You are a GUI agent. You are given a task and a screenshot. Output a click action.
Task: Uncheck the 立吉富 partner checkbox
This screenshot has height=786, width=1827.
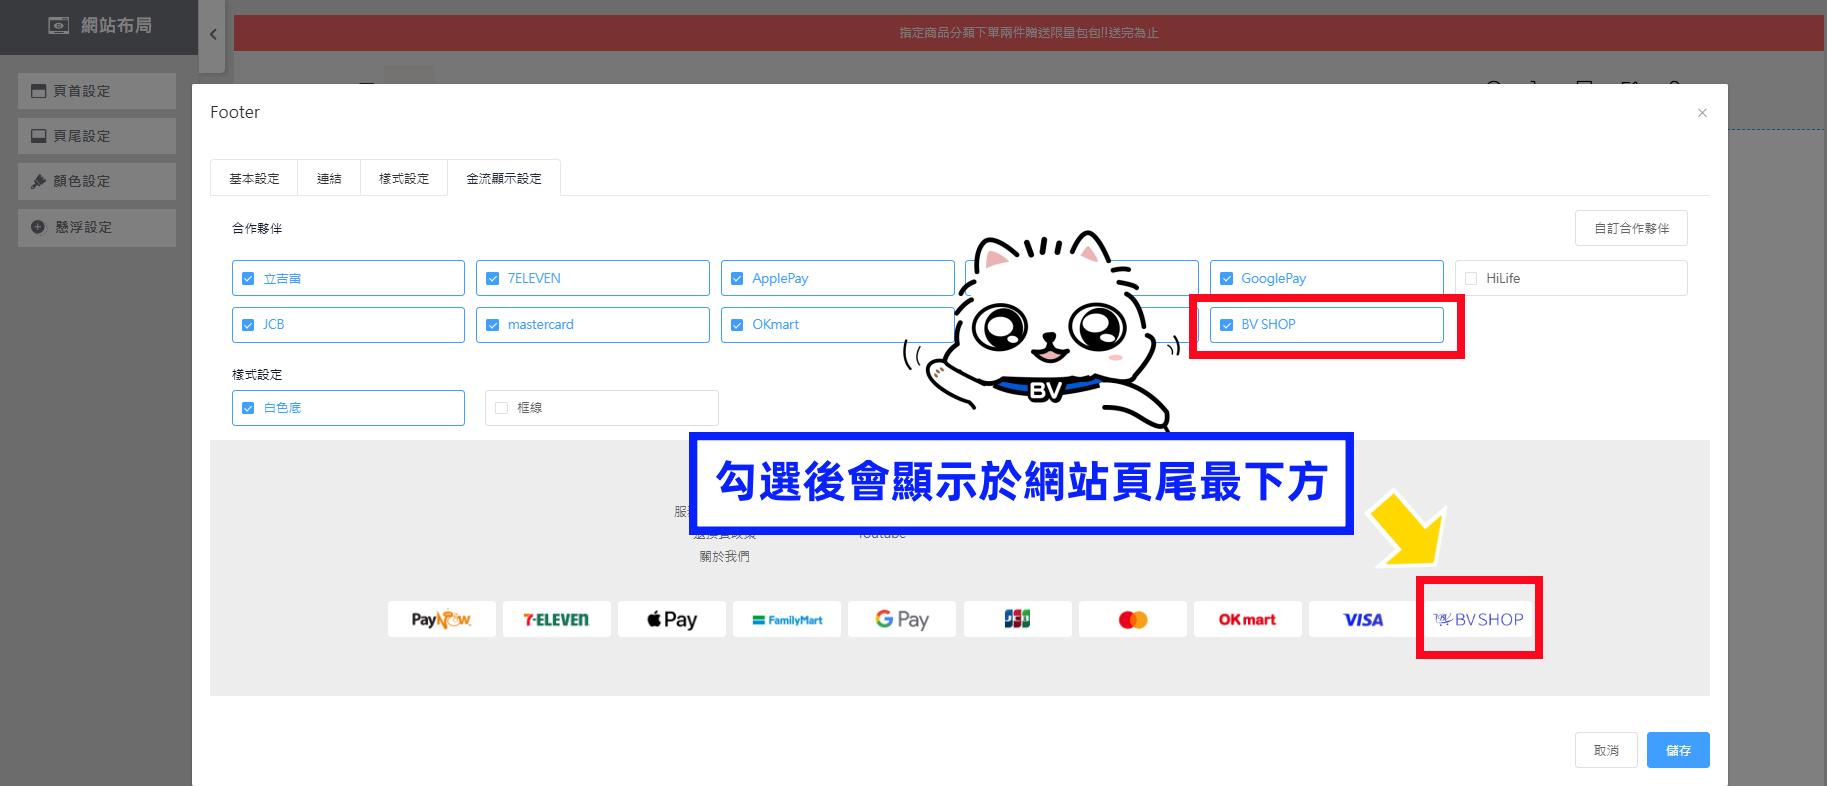[x=248, y=279]
